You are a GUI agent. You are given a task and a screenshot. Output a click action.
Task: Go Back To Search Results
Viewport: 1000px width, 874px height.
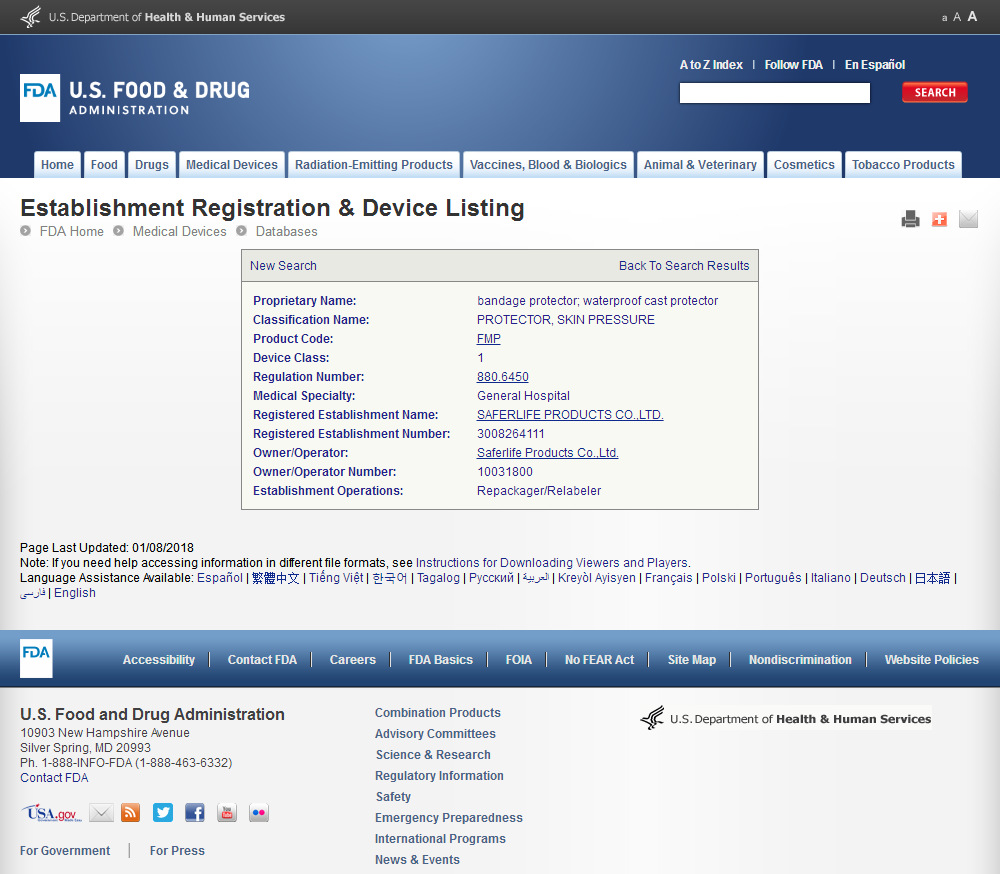[x=684, y=265]
